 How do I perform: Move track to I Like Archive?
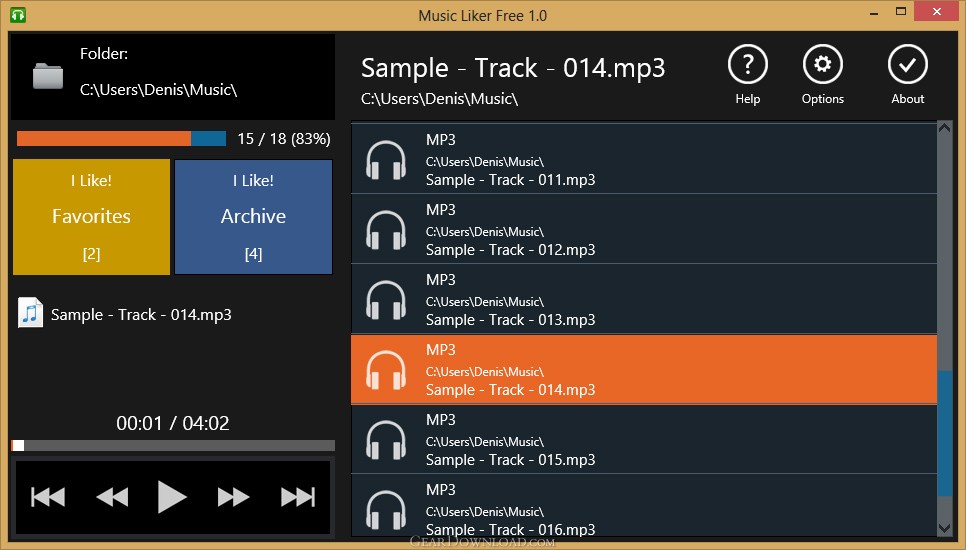(x=253, y=217)
